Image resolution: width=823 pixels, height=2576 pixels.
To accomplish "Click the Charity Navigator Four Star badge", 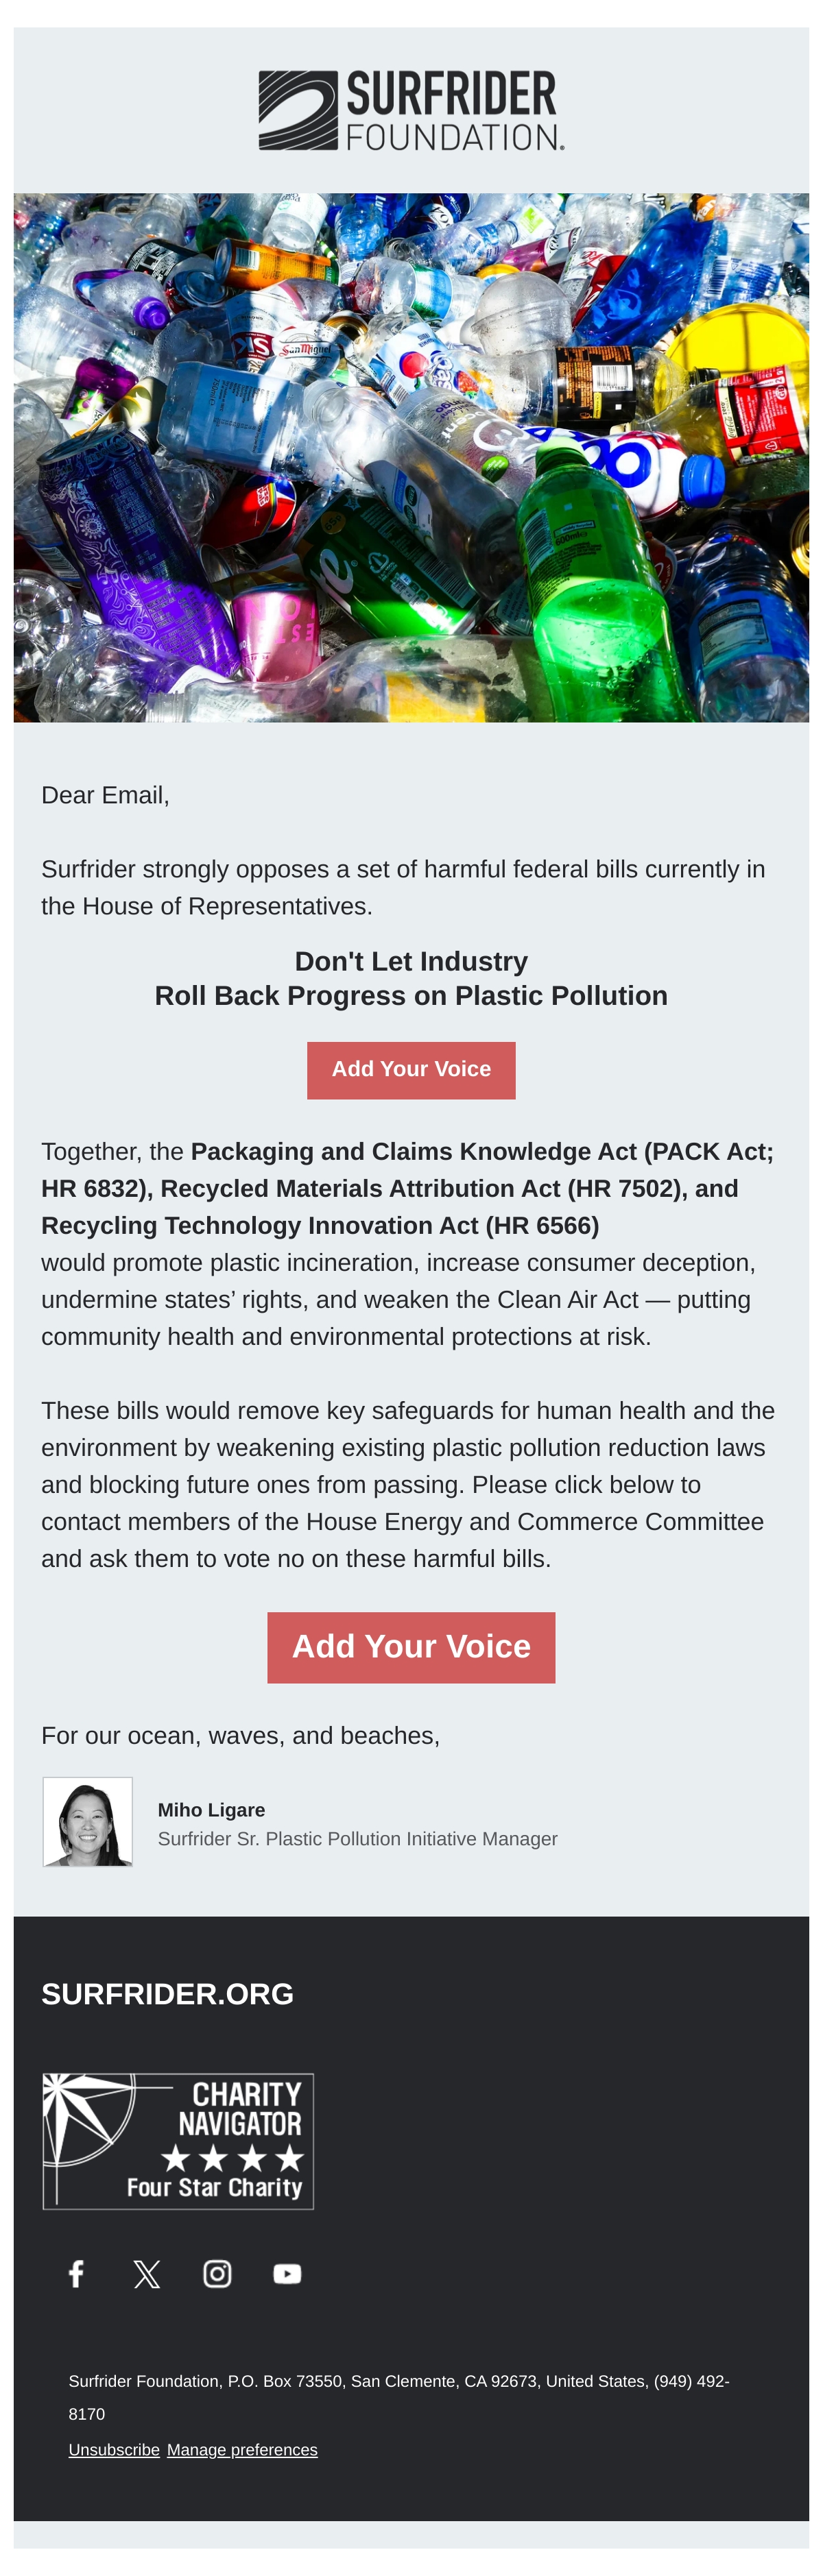I will (178, 2140).
